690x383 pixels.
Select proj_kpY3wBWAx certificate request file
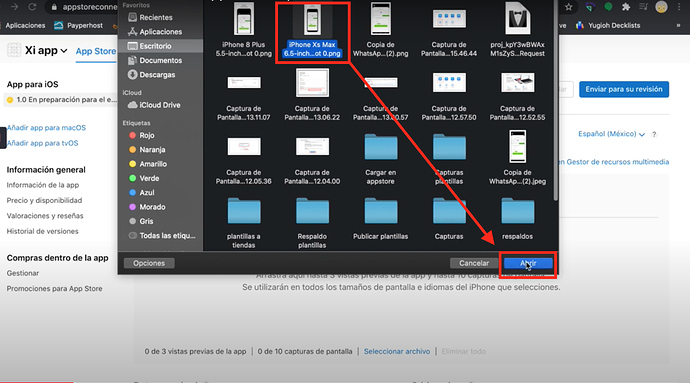tap(517, 30)
